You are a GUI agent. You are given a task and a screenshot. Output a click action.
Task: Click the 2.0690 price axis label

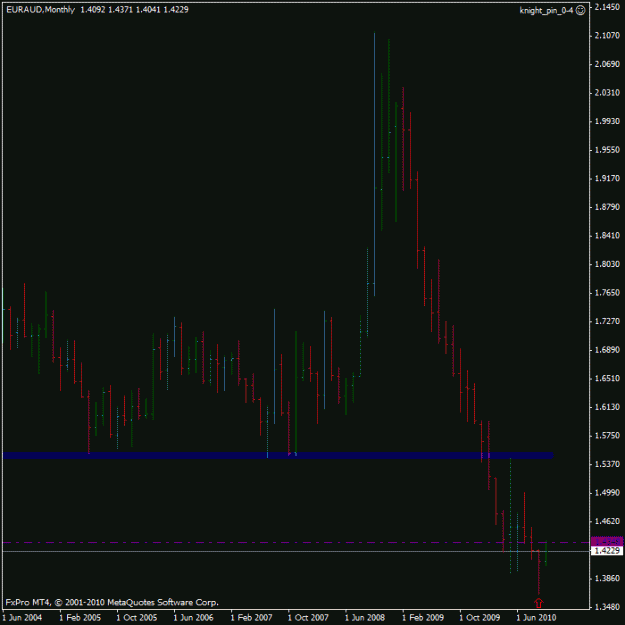coord(607,64)
